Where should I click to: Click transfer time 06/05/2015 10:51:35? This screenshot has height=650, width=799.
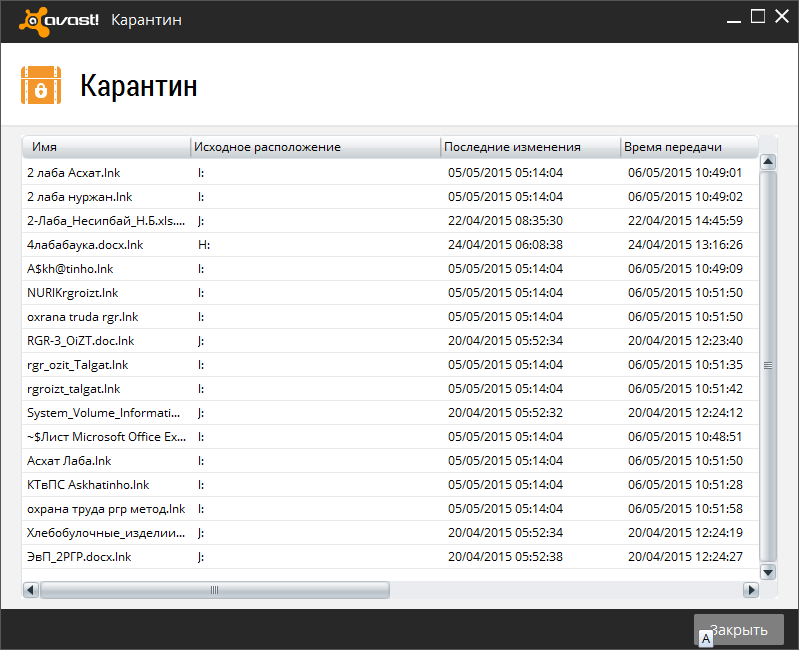click(x=685, y=365)
